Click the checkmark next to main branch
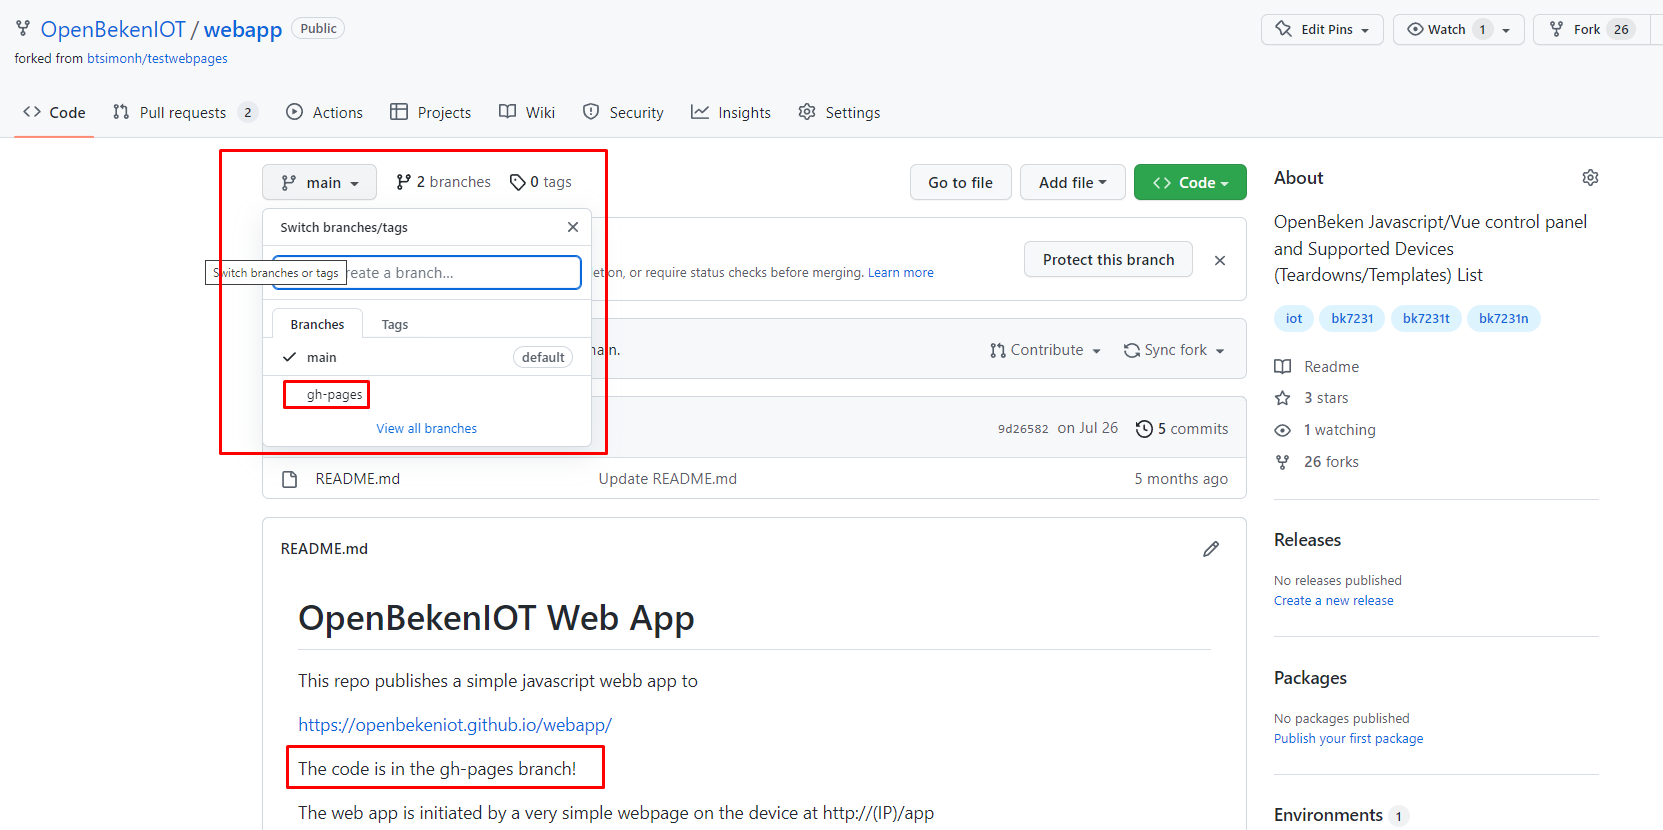The image size is (1663, 830). pos(289,357)
